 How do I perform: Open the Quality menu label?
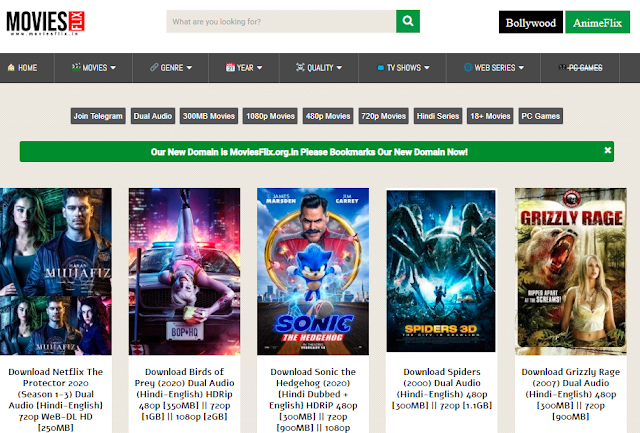pyautogui.click(x=320, y=68)
